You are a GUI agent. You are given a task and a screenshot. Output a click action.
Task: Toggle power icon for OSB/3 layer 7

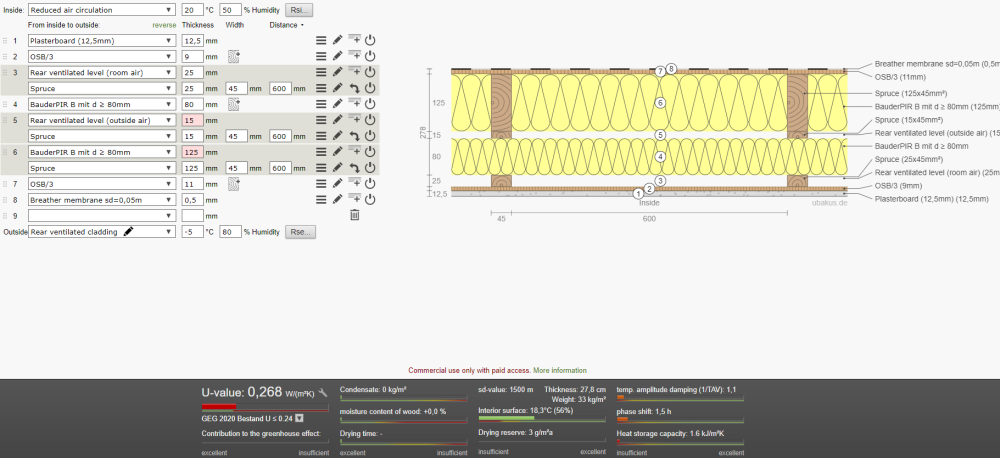pyautogui.click(x=370, y=184)
